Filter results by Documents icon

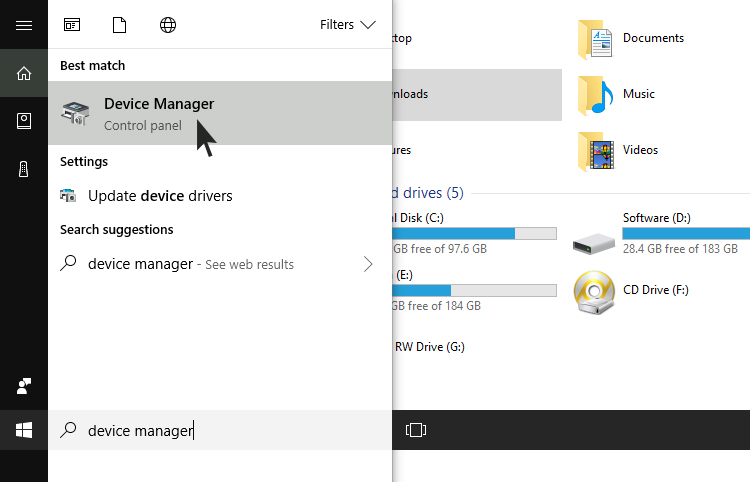point(120,25)
